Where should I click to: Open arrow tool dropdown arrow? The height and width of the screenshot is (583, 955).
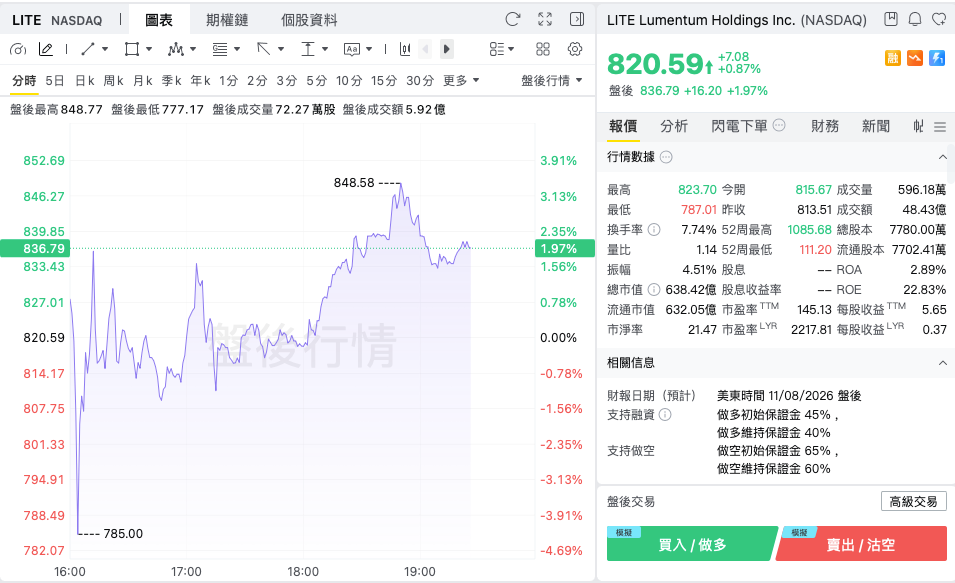coord(281,49)
